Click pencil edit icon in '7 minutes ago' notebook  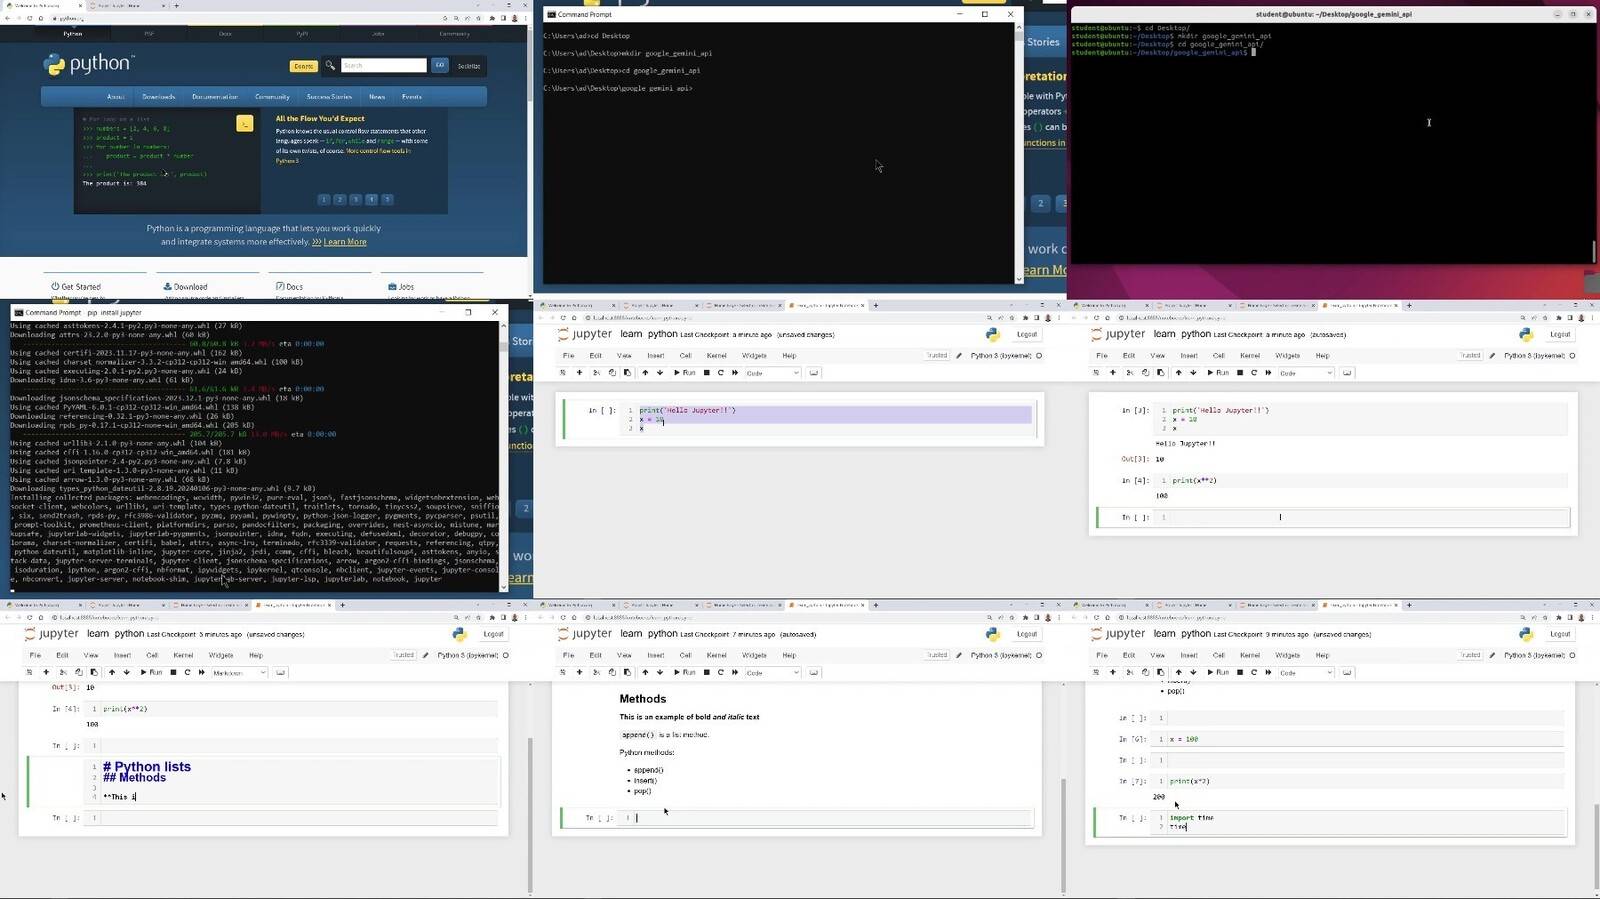[x=959, y=656]
